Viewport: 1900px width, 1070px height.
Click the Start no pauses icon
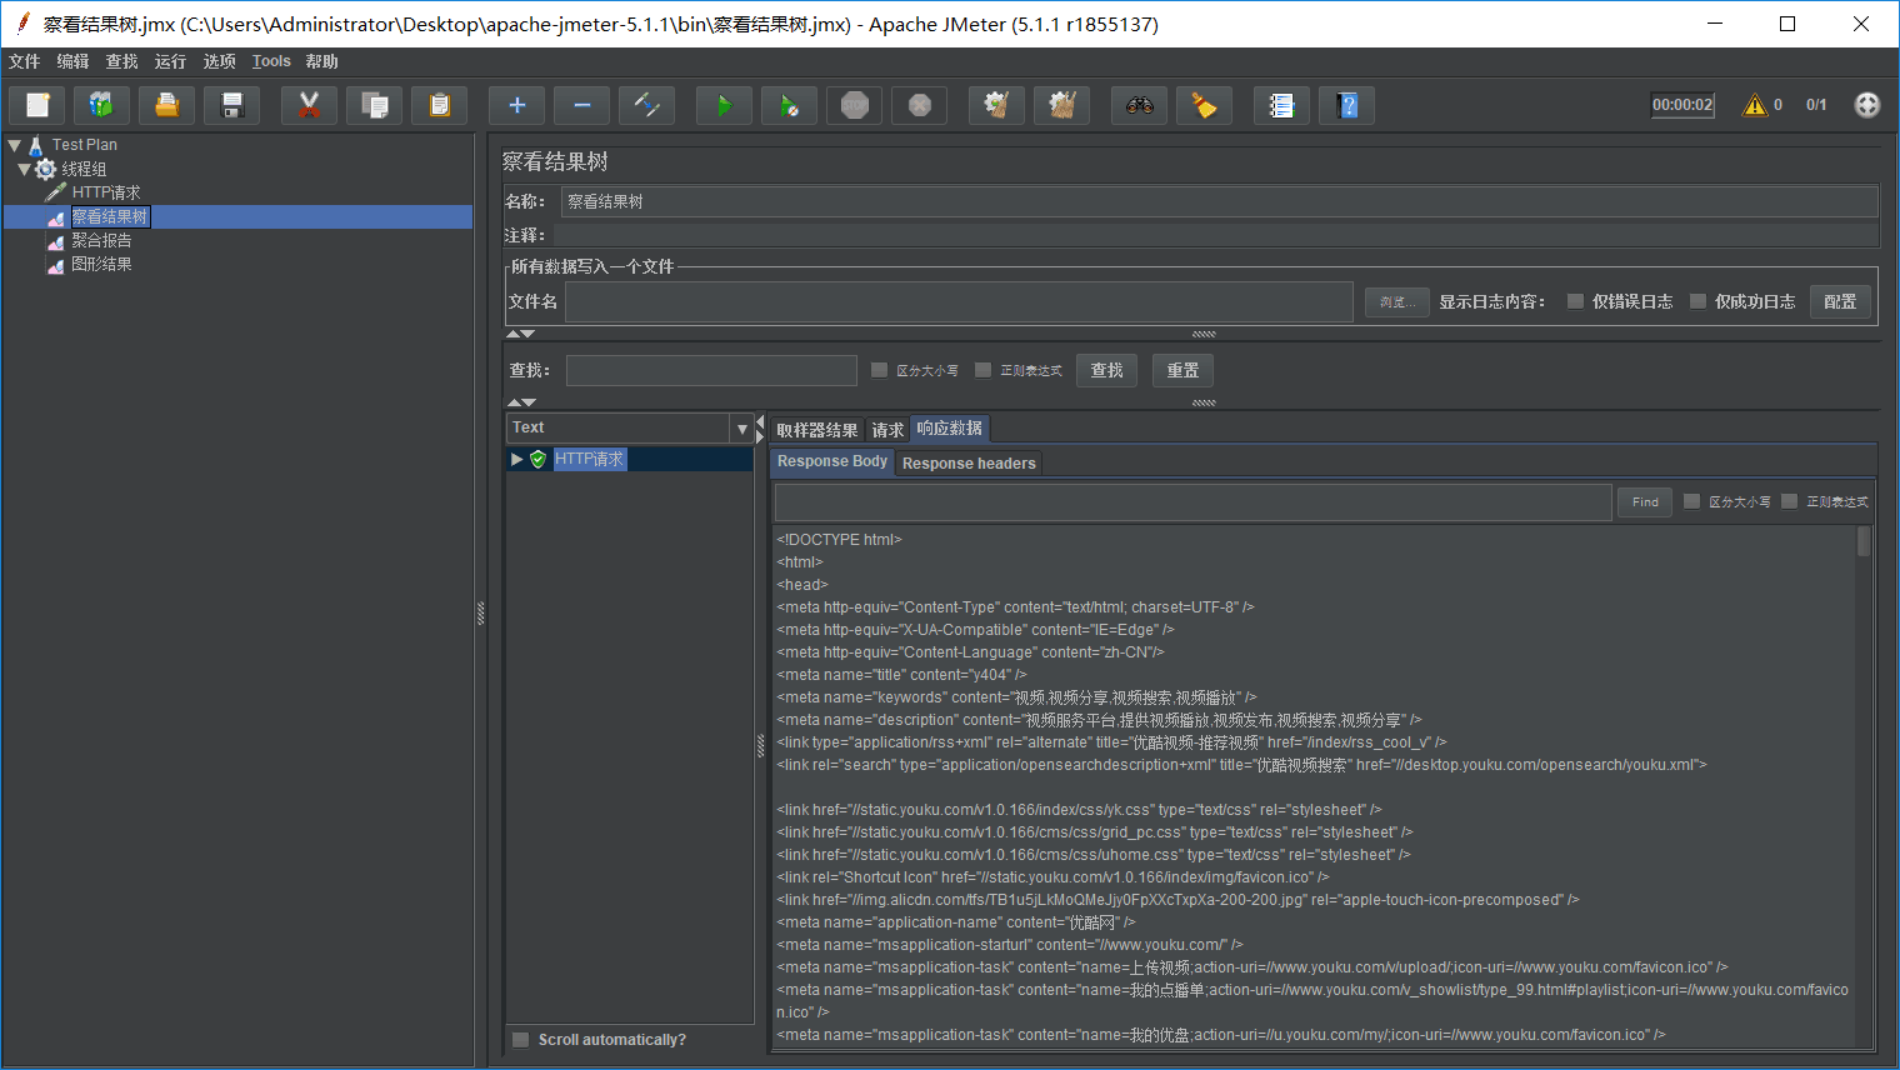(x=789, y=105)
